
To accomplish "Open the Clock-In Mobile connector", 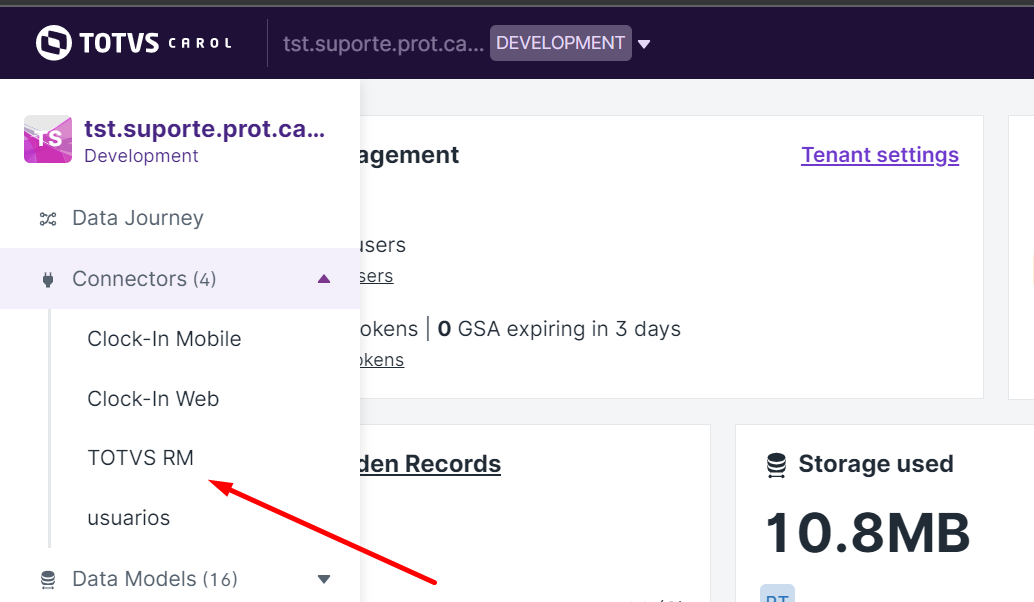I will [163, 339].
